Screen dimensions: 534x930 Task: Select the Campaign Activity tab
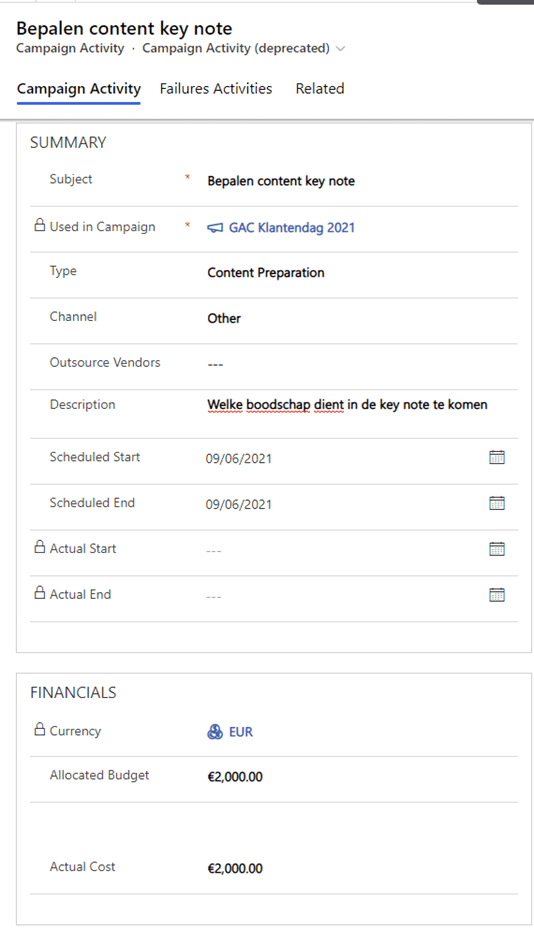click(79, 89)
